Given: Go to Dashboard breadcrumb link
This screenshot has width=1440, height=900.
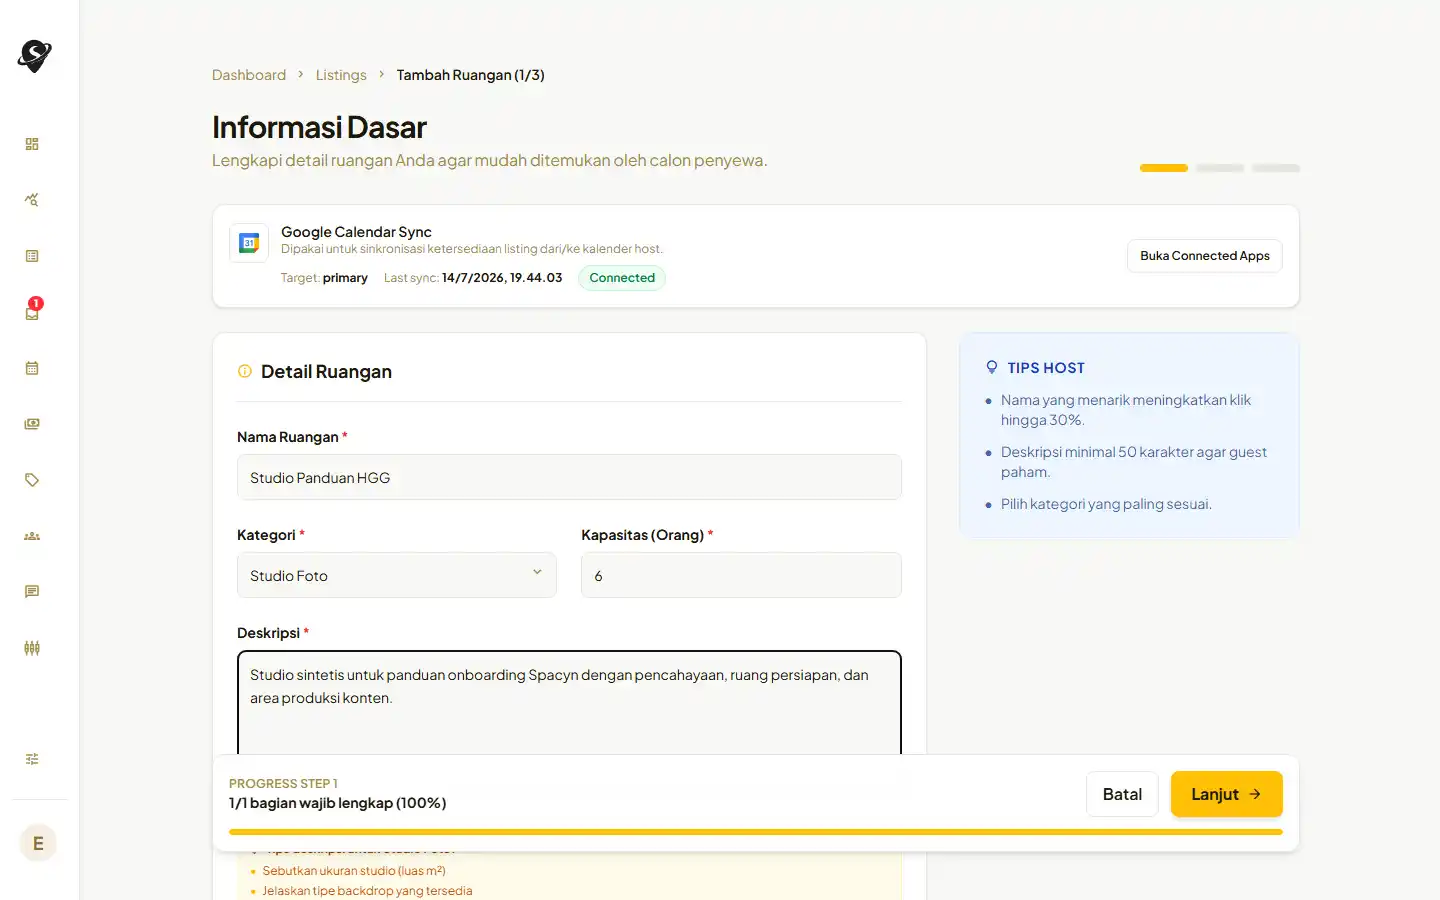Looking at the screenshot, I should [249, 75].
